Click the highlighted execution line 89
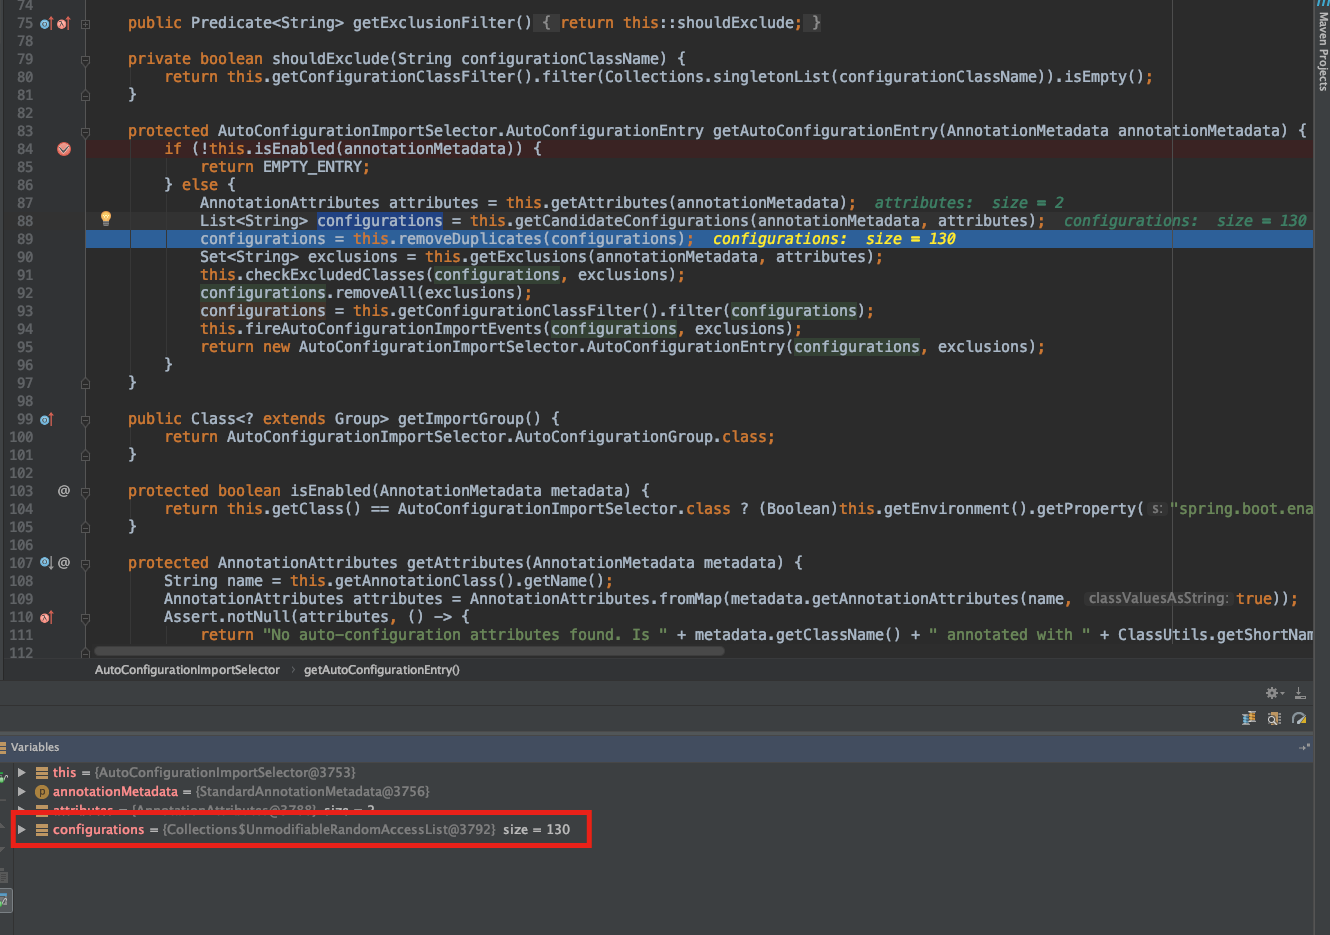This screenshot has width=1330, height=935. pos(698,239)
